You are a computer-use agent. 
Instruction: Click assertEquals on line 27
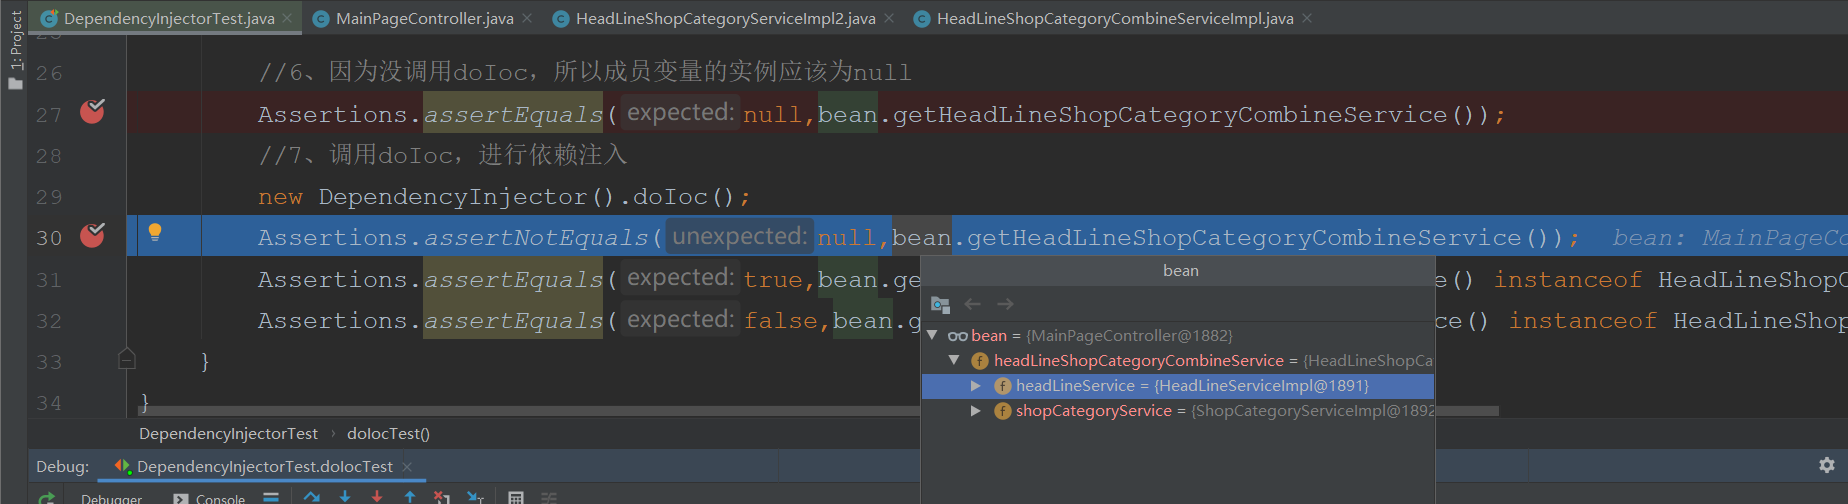point(514,115)
